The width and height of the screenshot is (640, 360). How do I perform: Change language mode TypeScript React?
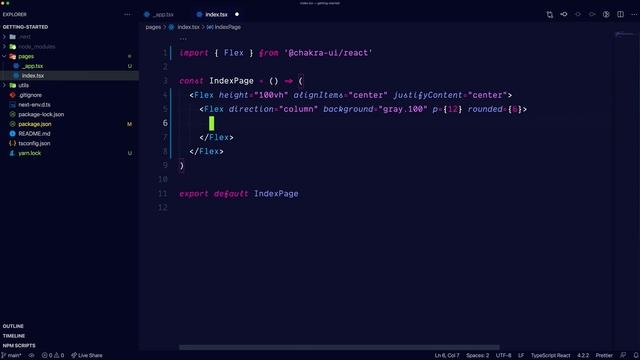tap(550, 355)
